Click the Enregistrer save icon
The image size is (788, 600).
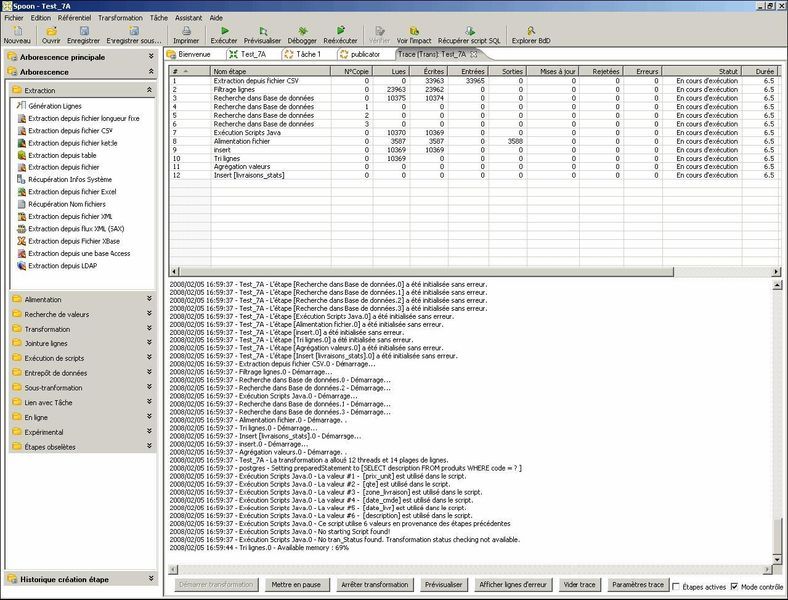pyautogui.click(x=84, y=31)
